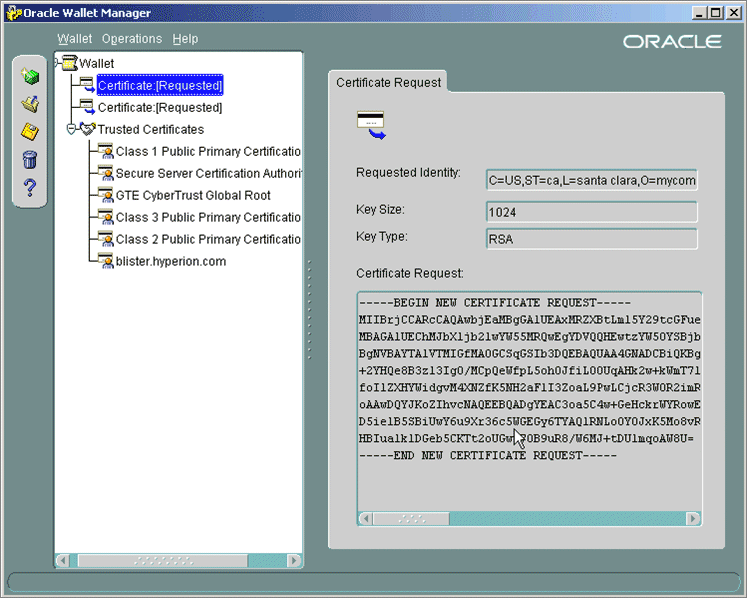The width and height of the screenshot is (747, 598).
Task: Open the Help menu
Action: pyautogui.click(x=185, y=39)
